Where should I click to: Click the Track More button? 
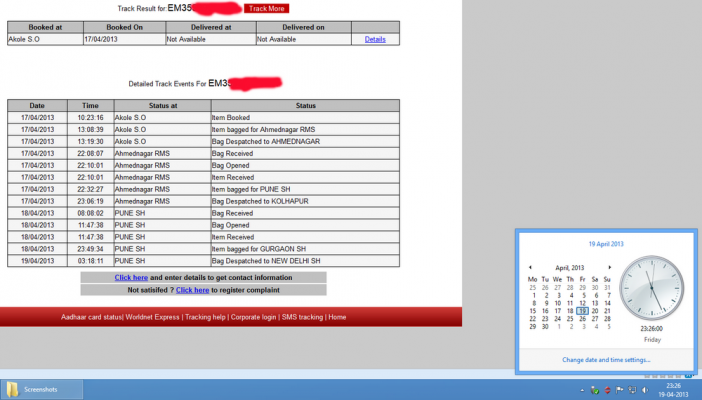(x=266, y=9)
